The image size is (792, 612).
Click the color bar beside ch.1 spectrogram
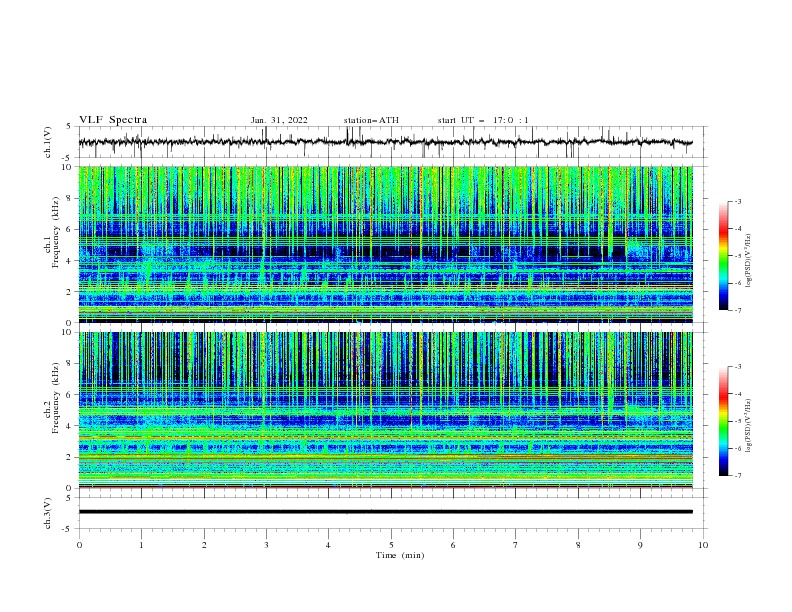[723, 256]
